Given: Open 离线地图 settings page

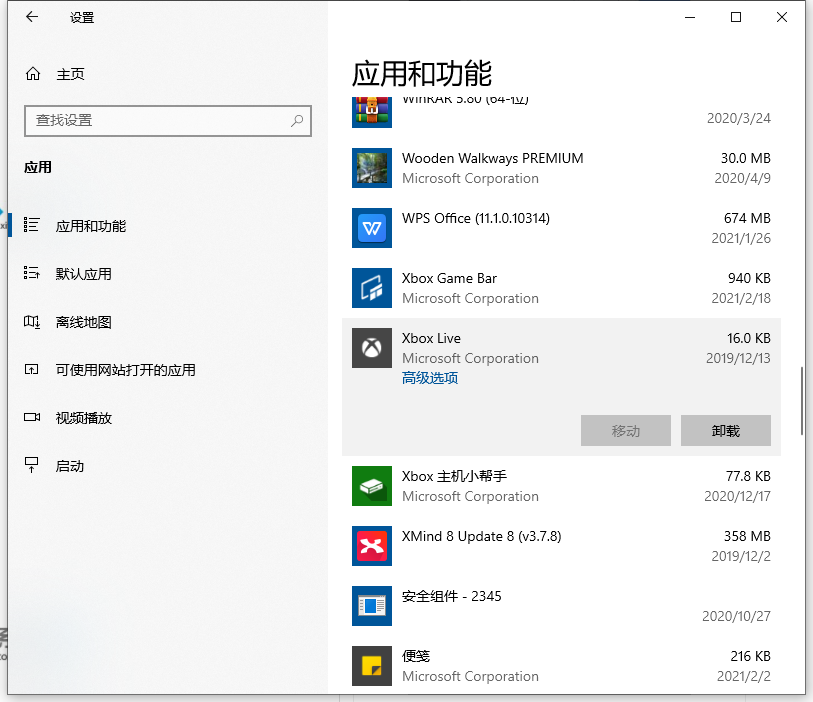Looking at the screenshot, I should pyautogui.click(x=83, y=322).
